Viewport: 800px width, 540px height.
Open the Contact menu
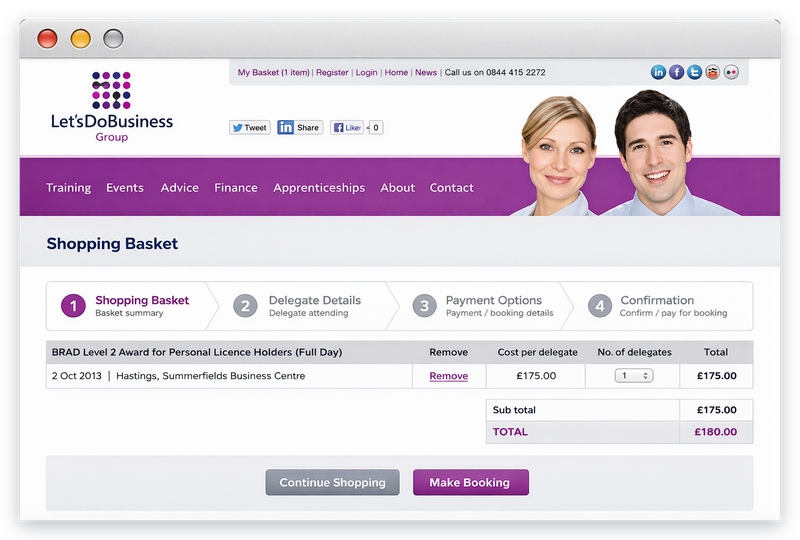coord(452,188)
